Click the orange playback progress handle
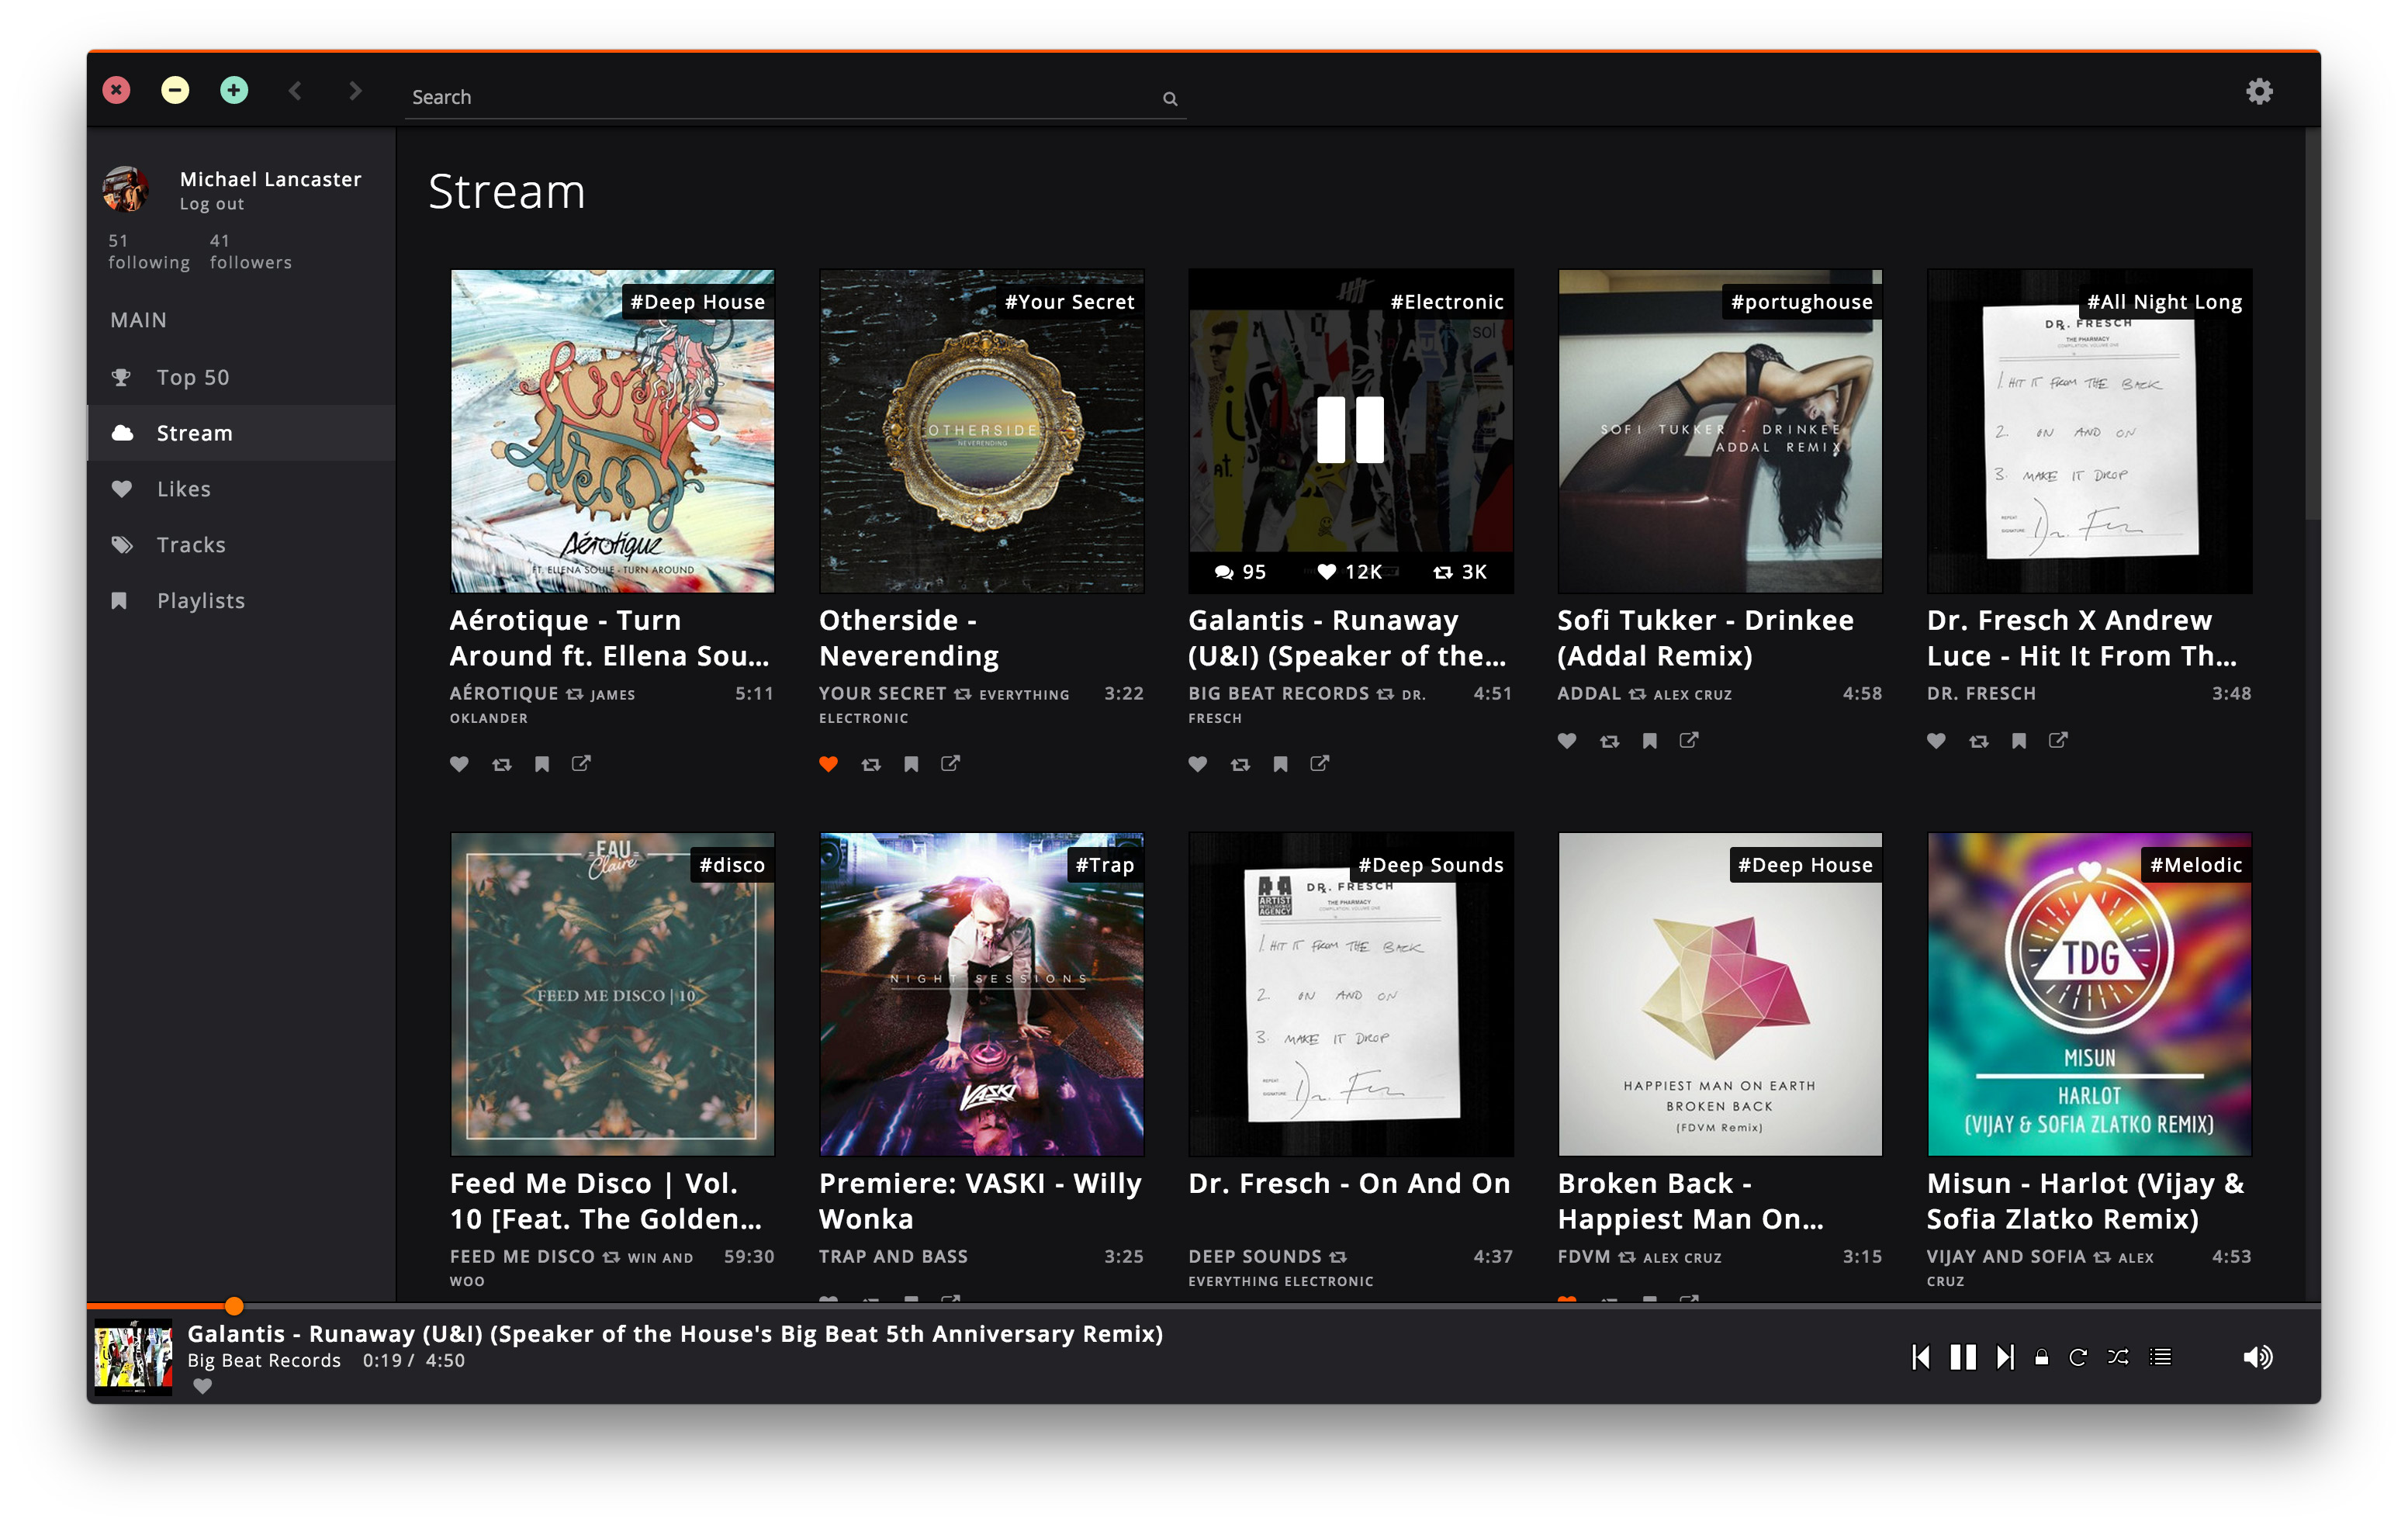Viewport: 2408px width, 1528px height. [234, 1305]
